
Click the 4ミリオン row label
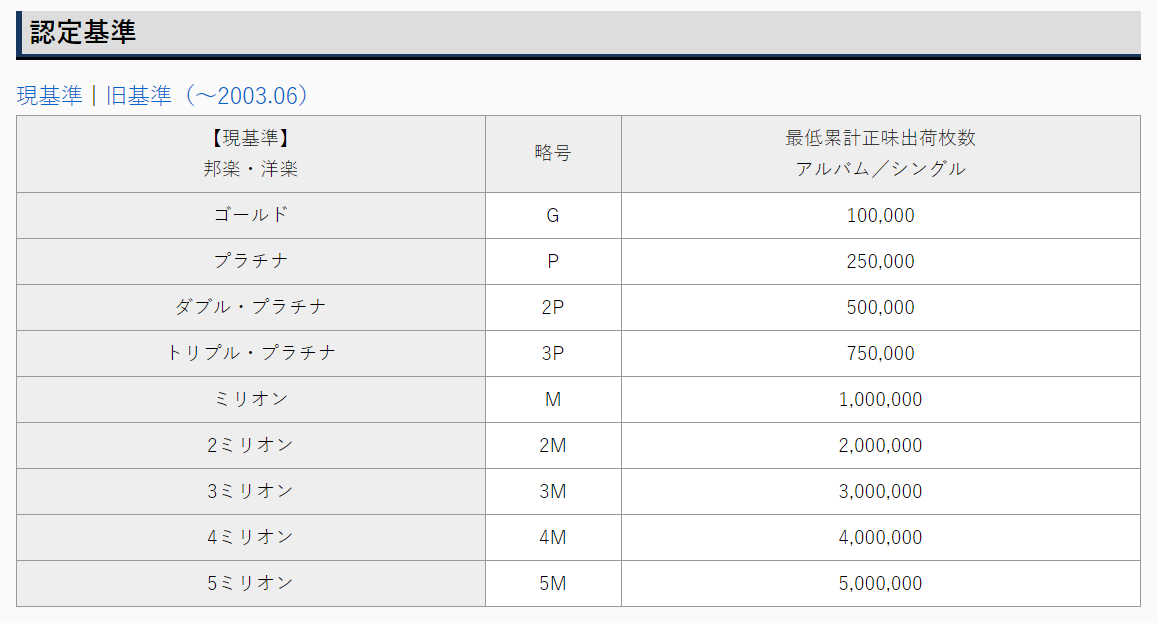point(251,537)
